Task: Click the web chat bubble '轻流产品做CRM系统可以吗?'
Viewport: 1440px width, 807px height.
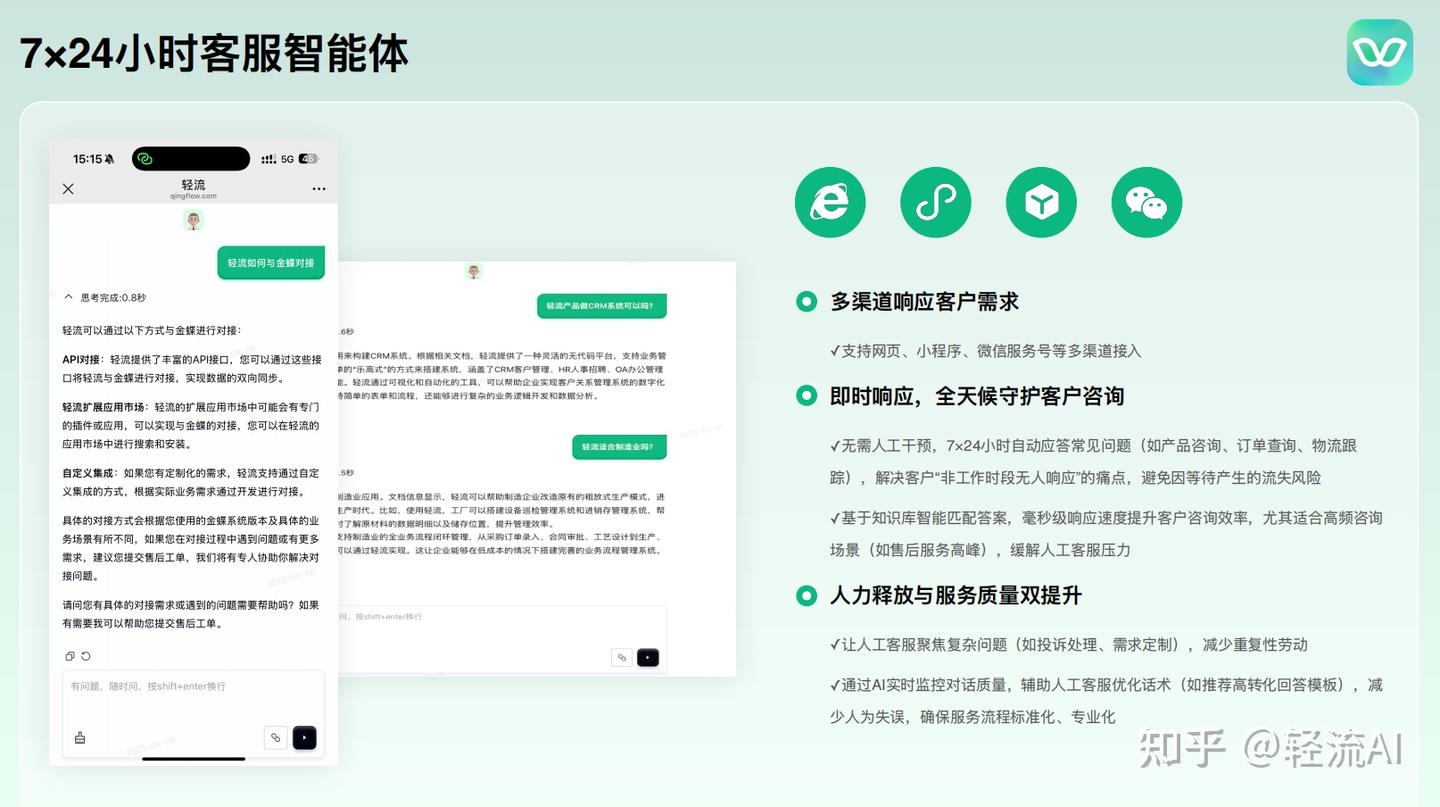Action: [x=602, y=305]
